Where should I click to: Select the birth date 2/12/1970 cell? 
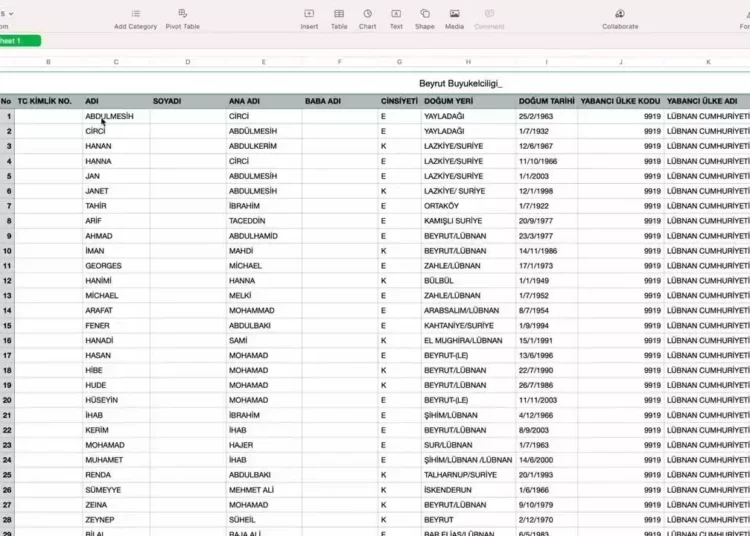(x=546, y=519)
